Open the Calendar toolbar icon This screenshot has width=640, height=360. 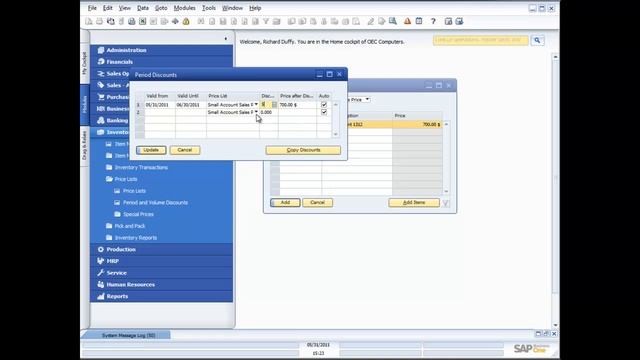[x=419, y=21]
